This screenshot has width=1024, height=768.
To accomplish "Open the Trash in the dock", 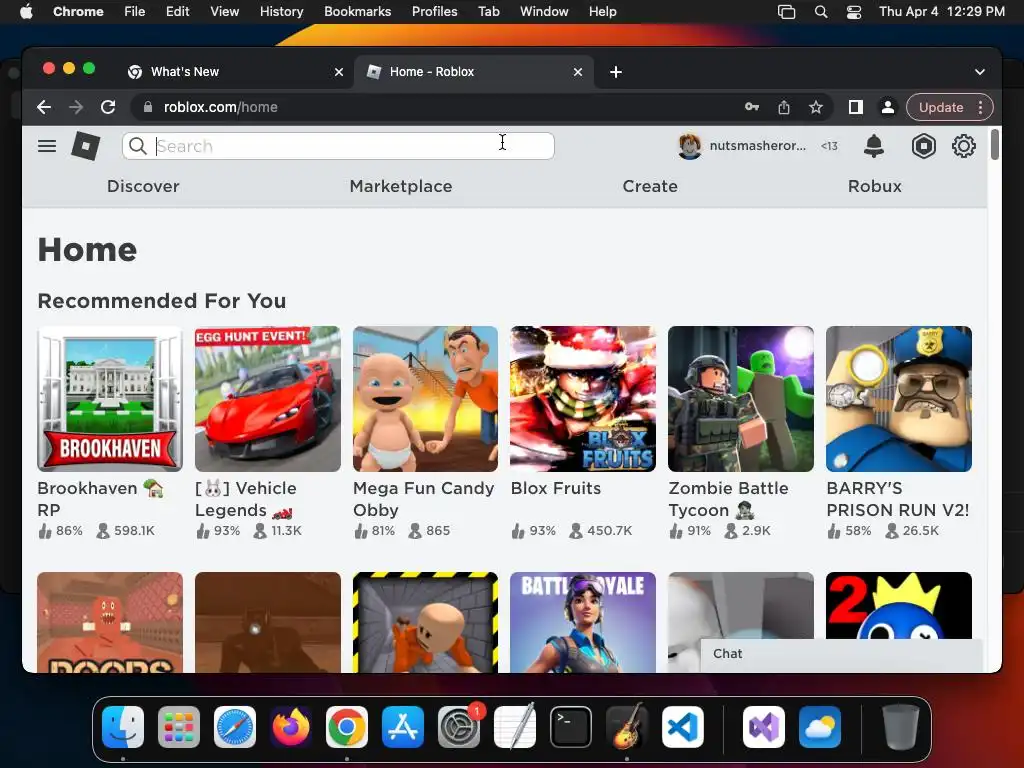I will click(901, 727).
